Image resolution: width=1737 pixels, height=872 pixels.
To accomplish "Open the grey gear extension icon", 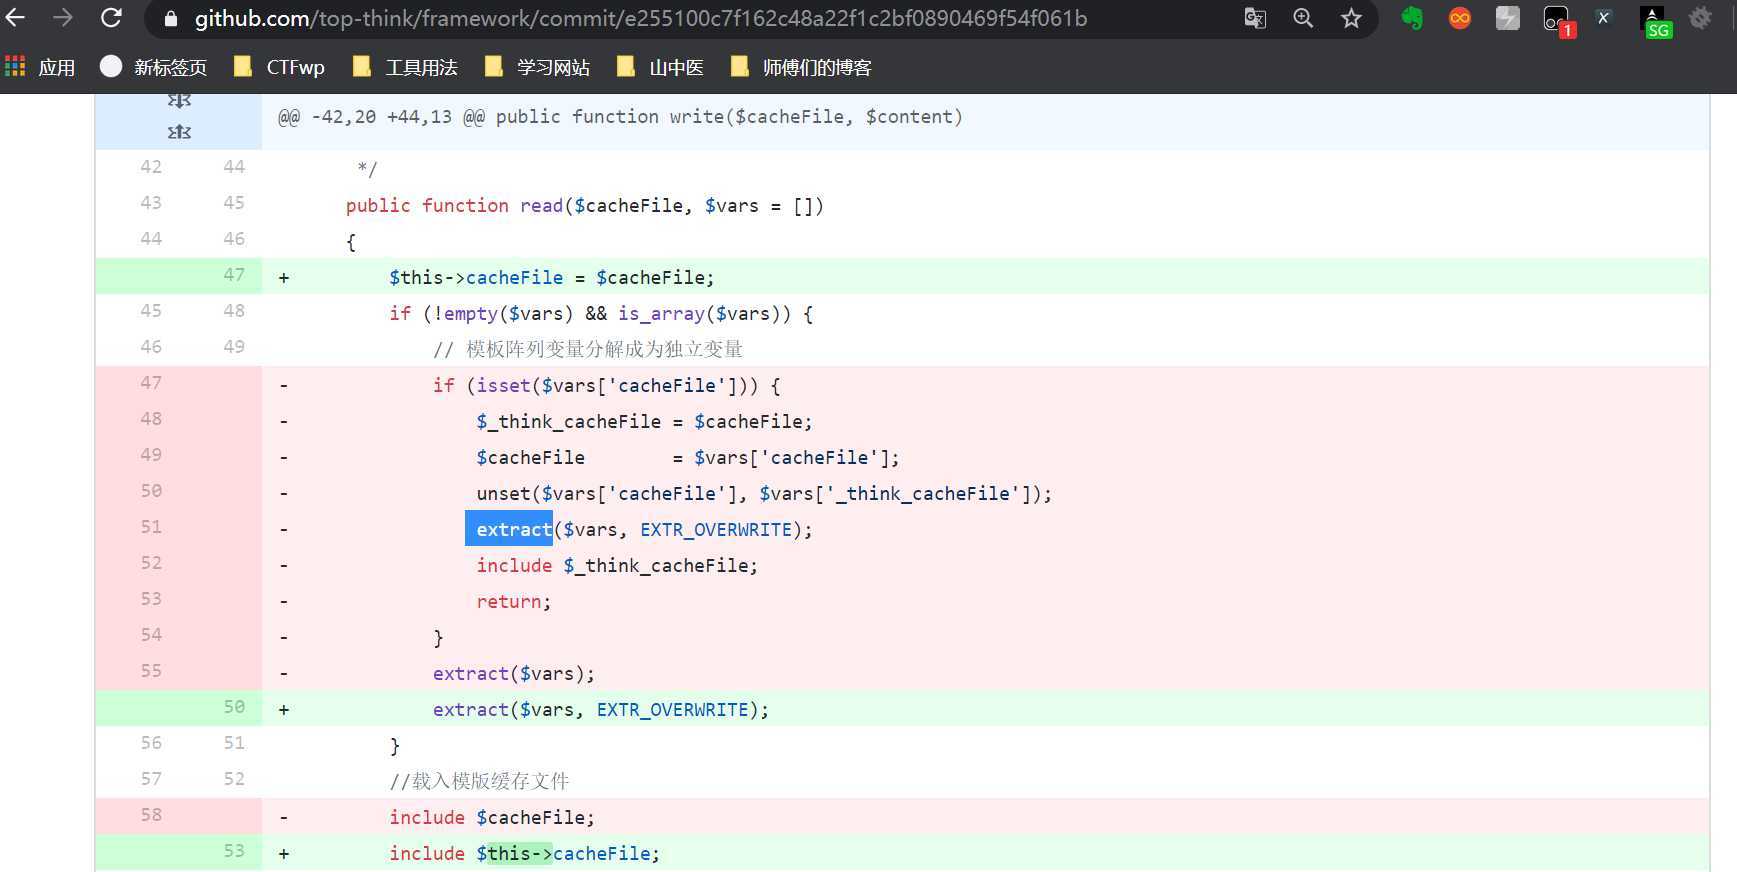I will 1700,18.
